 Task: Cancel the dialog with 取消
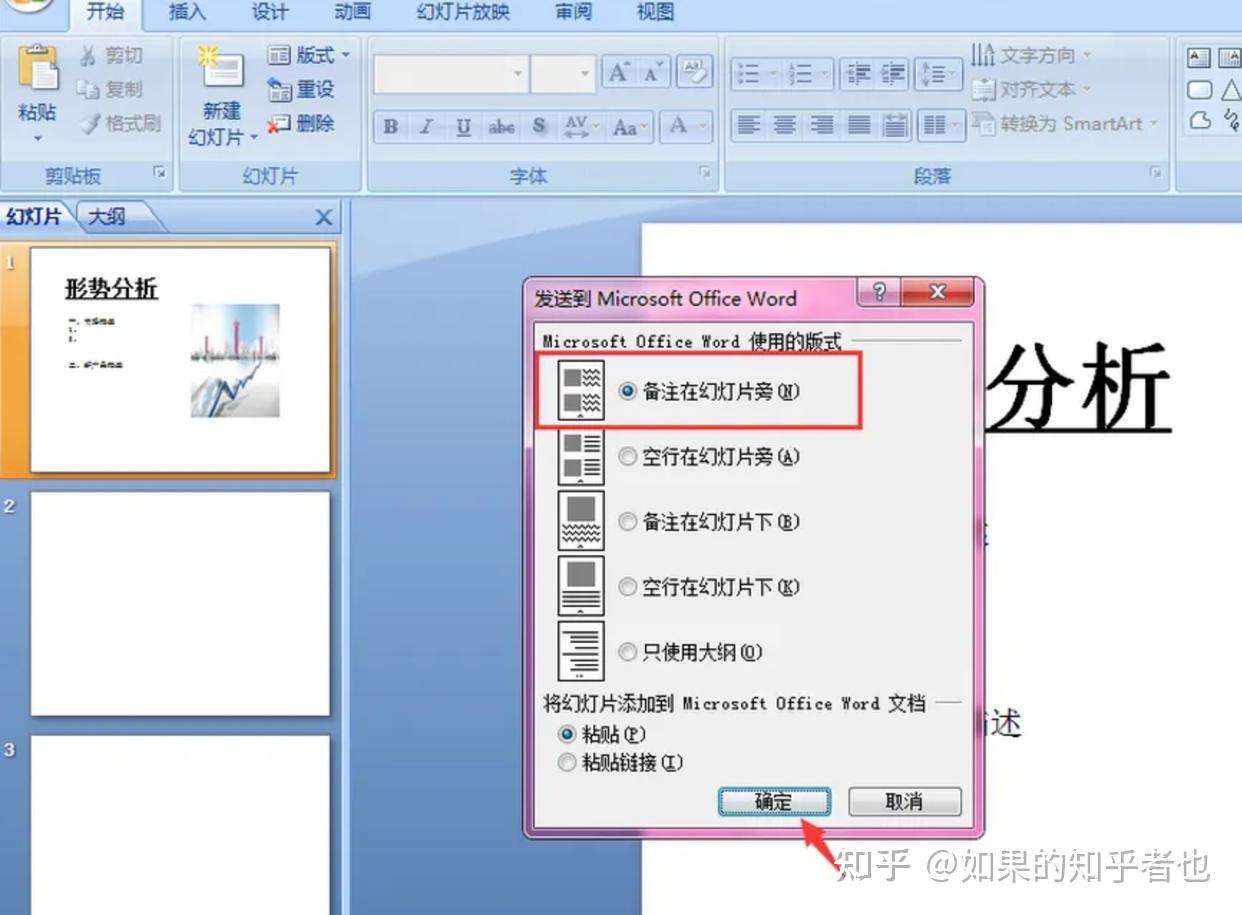coord(905,801)
